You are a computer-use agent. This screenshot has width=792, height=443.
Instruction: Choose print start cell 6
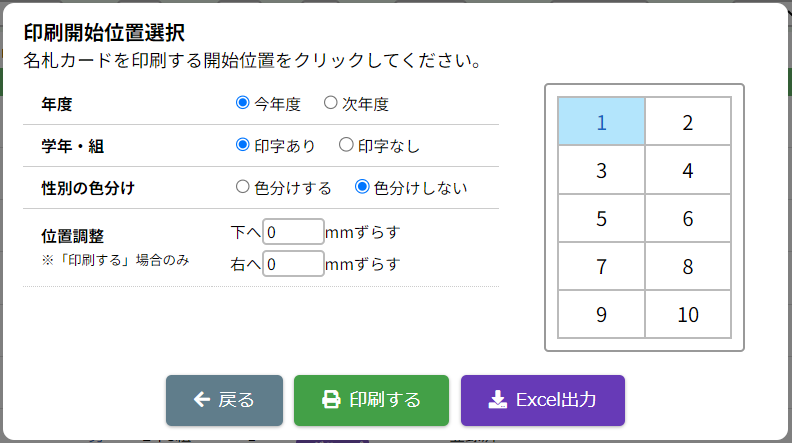pos(688,219)
